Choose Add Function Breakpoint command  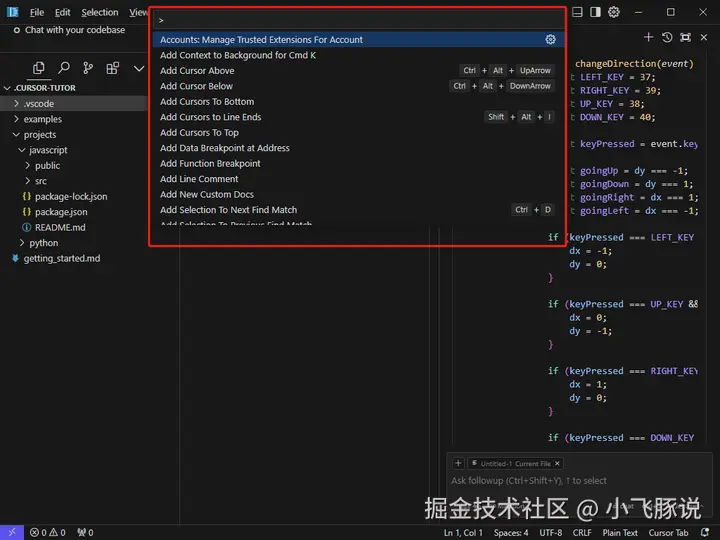(358, 163)
